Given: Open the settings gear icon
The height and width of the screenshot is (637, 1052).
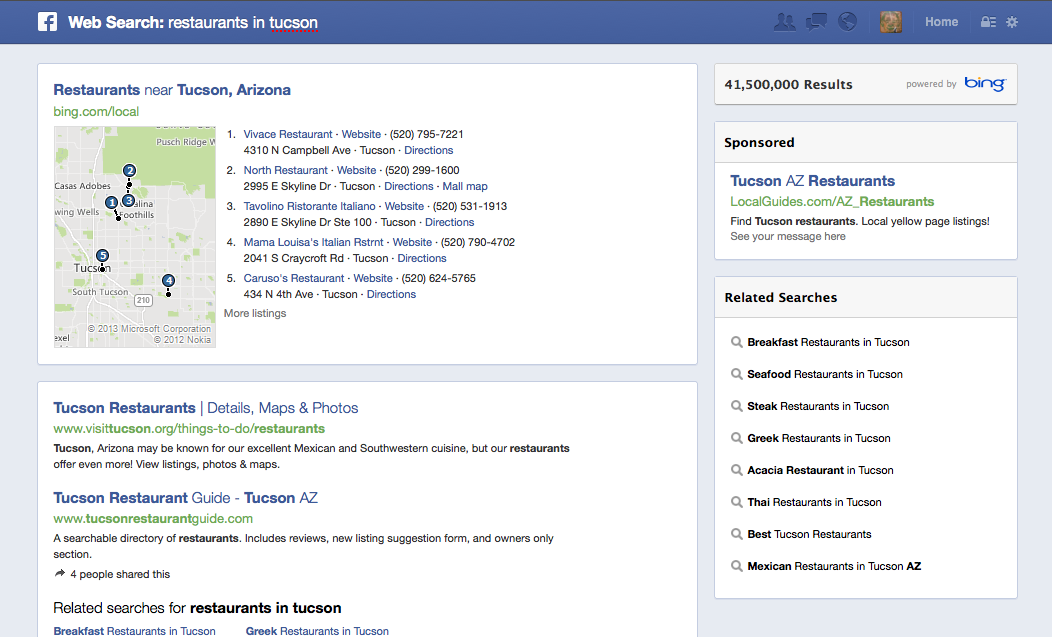Looking at the screenshot, I should point(1012,22).
